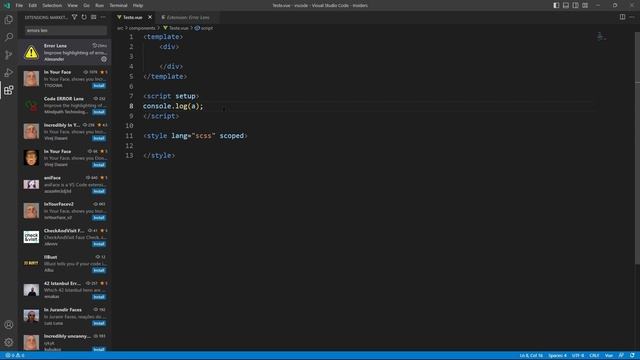Open the Search view in the activity bar
This screenshot has height=360, width=640.
[9, 37]
